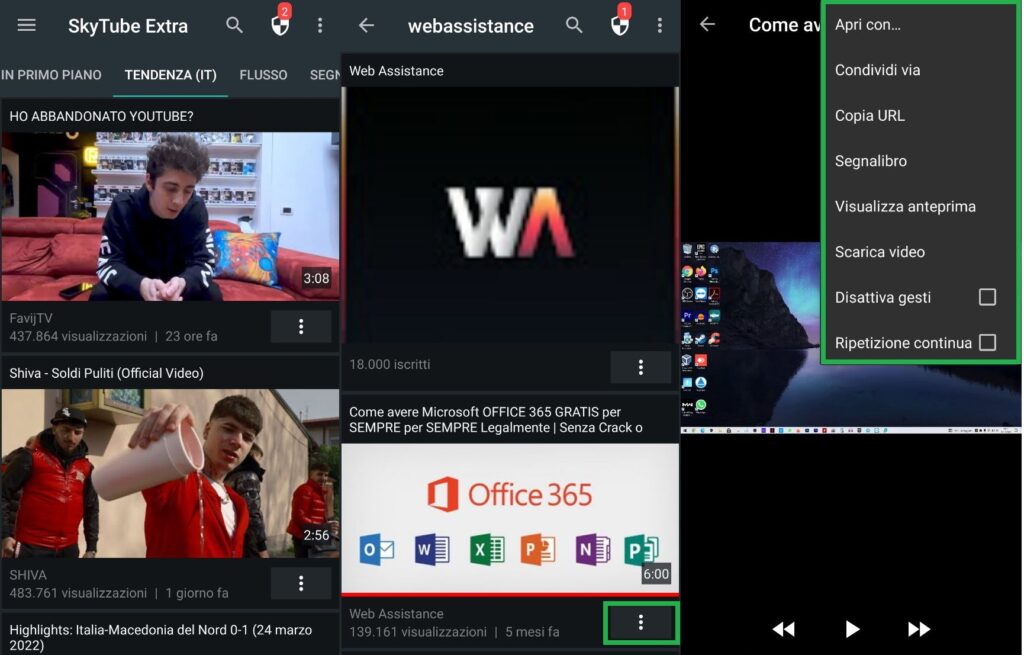Tap the Highlights: Italia-Macedonia del Nord title
Viewport: 1024px width, 655px height.
tap(161, 637)
